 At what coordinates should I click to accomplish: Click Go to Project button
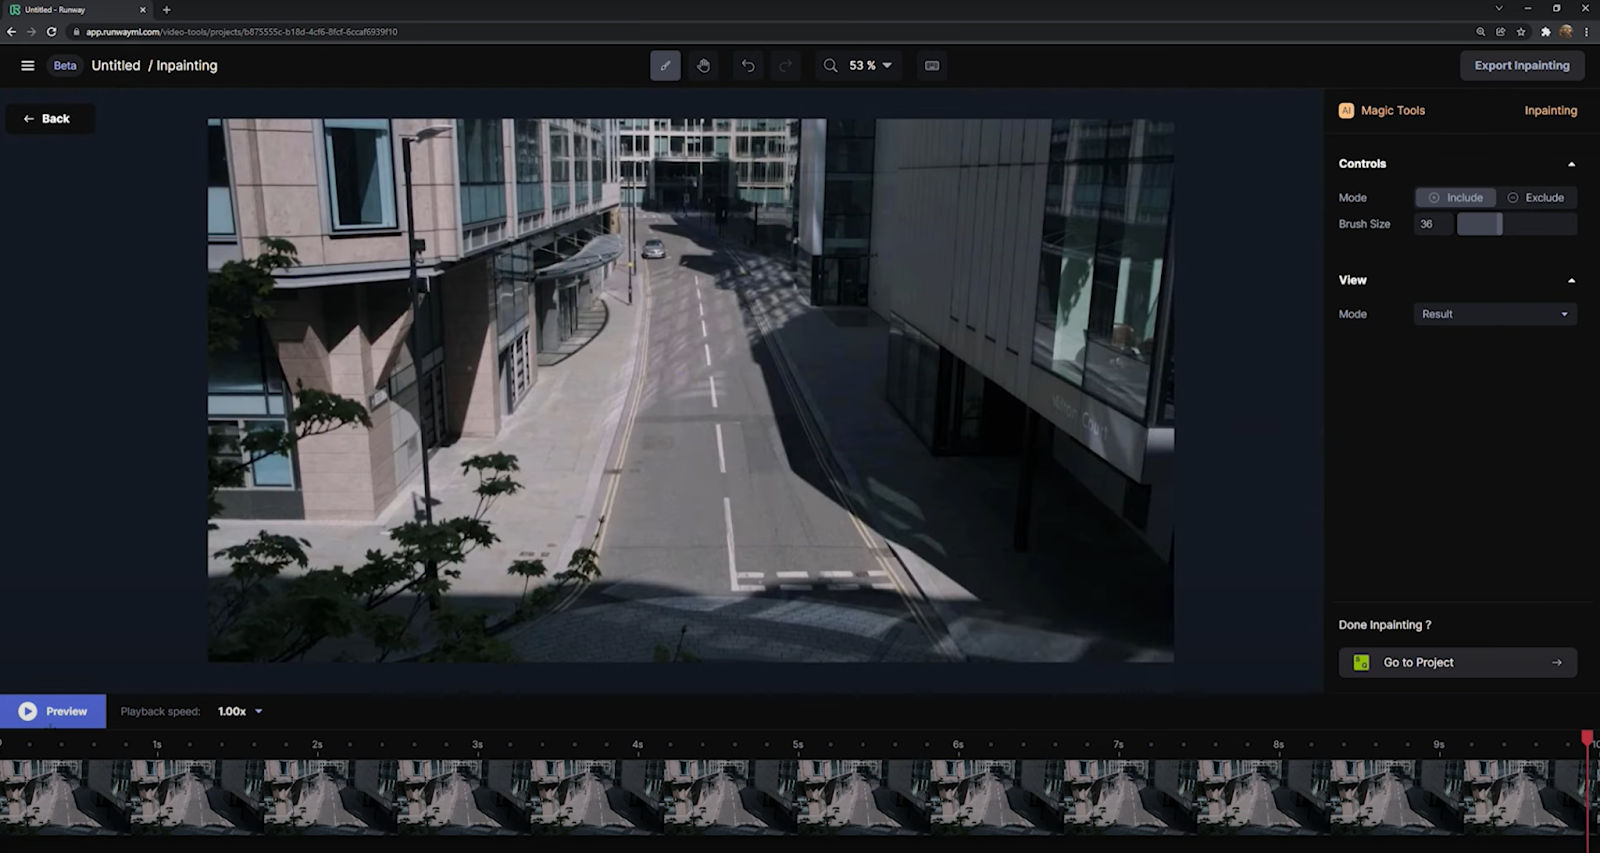tap(1457, 662)
